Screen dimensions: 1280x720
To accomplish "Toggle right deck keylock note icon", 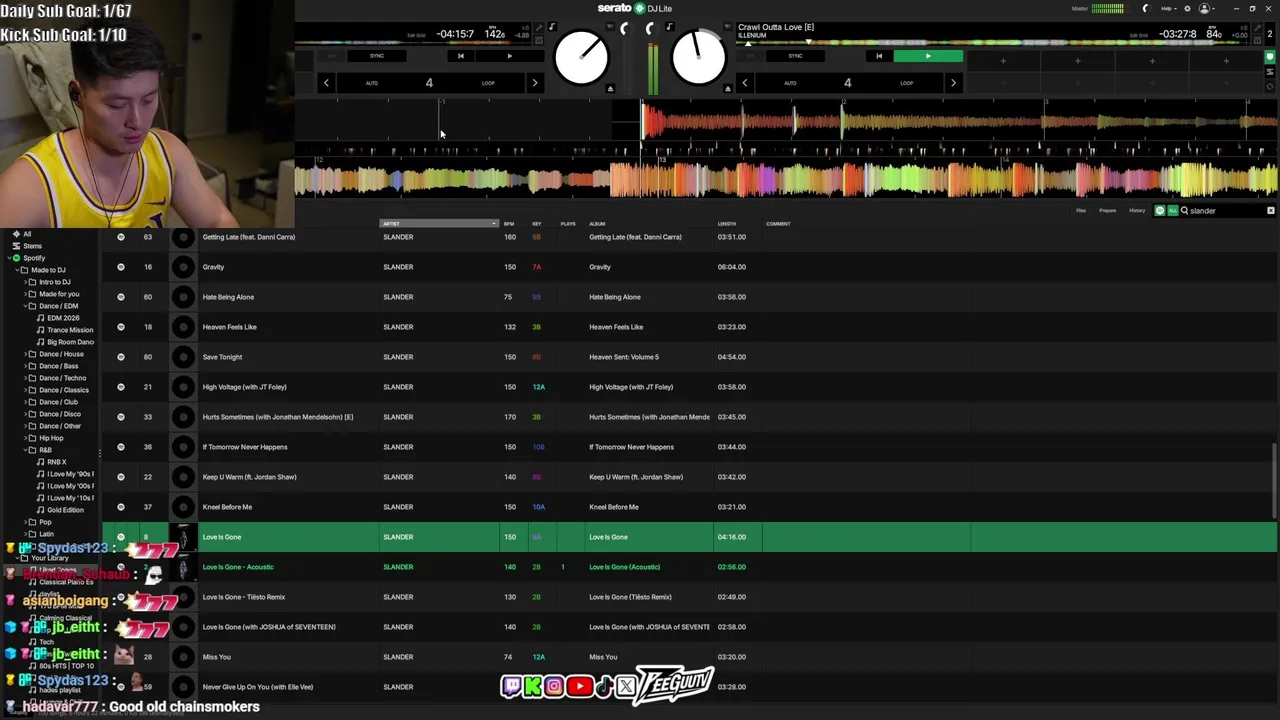I will coord(669,28).
